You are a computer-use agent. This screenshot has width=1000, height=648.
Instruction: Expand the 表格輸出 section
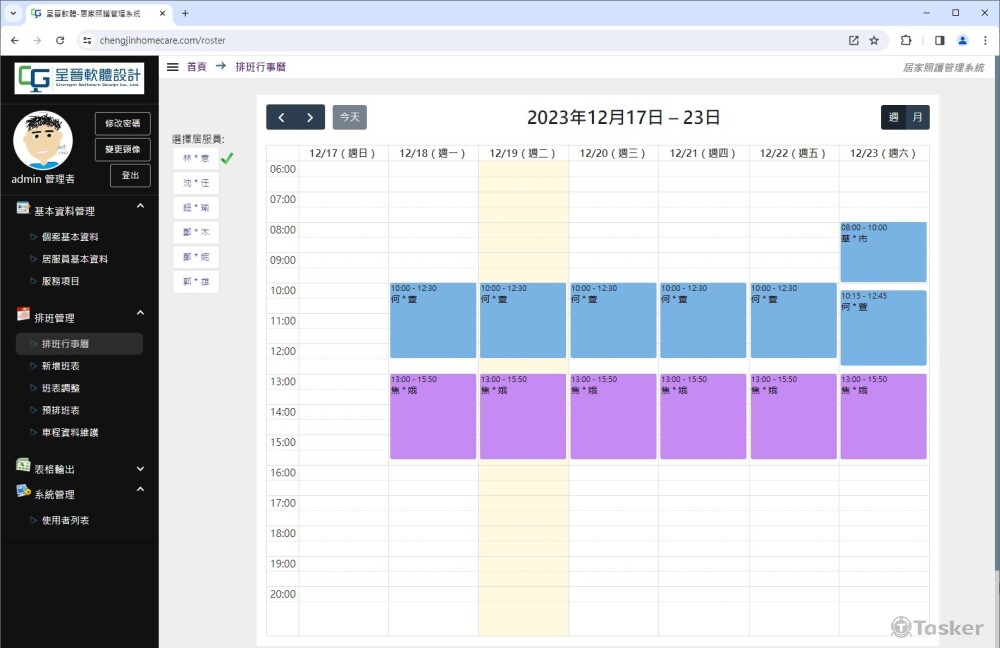(x=140, y=469)
